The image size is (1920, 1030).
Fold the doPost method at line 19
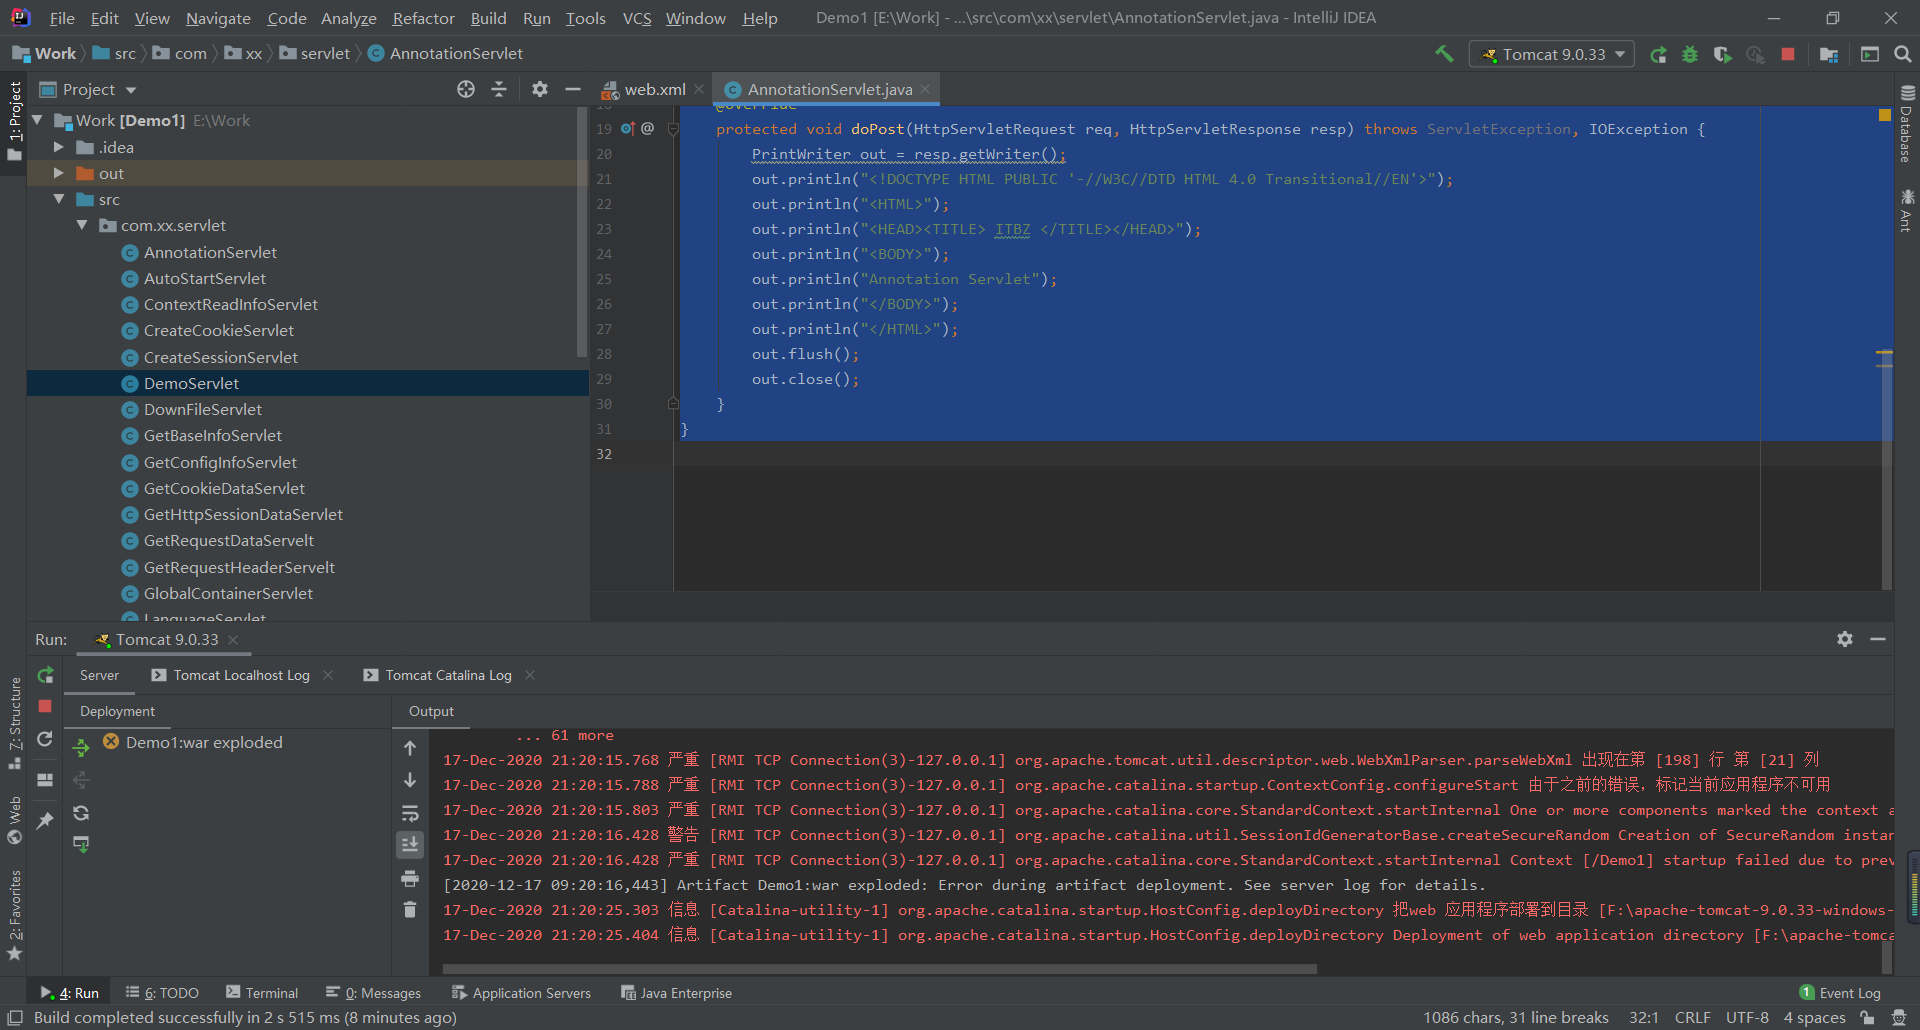click(673, 129)
